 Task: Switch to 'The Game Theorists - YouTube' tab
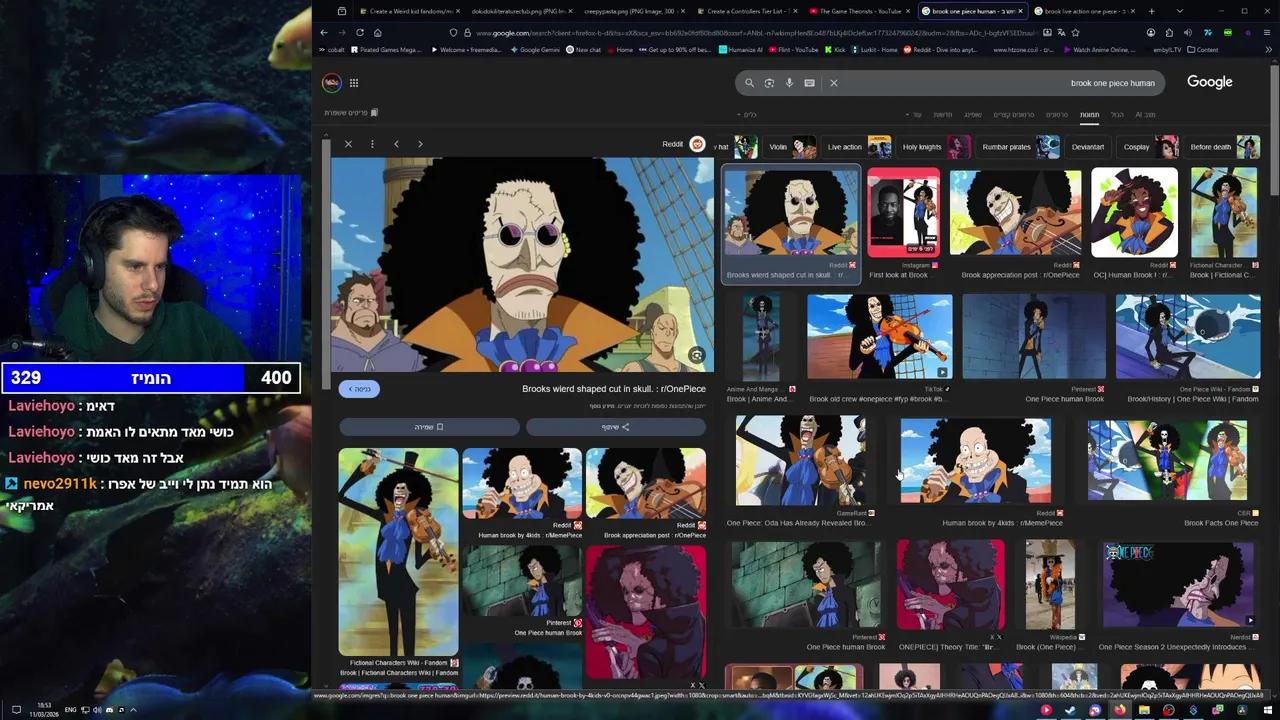click(x=858, y=11)
